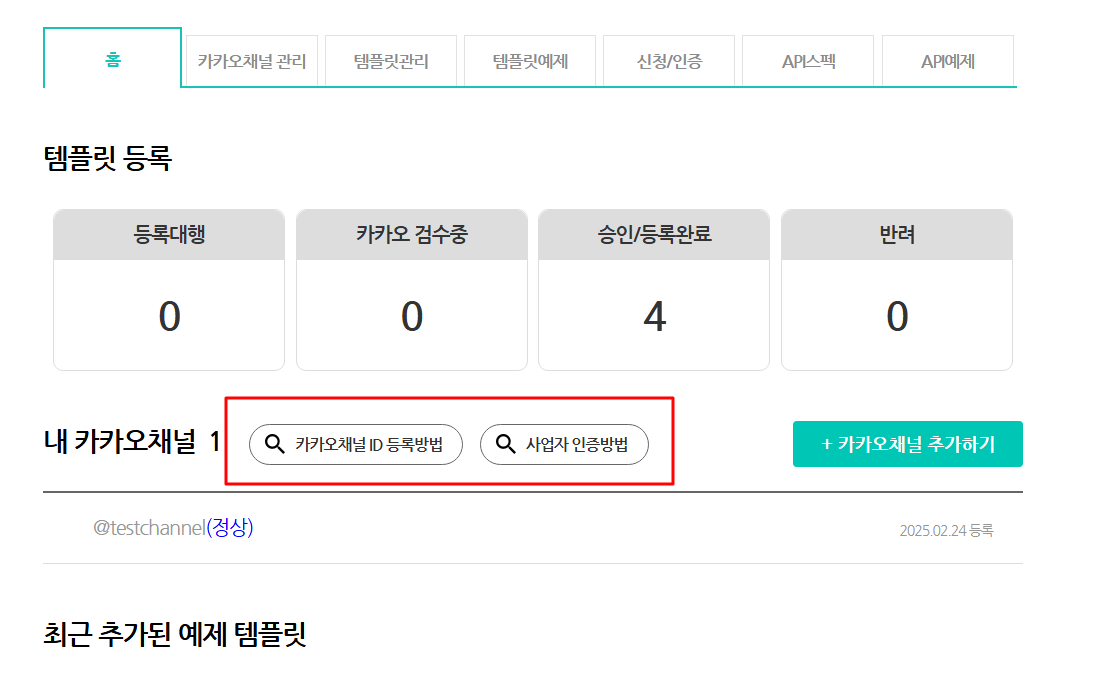Go to the 템플릿관리 tab
This screenshot has height=673, width=1102.
pos(391,62)
